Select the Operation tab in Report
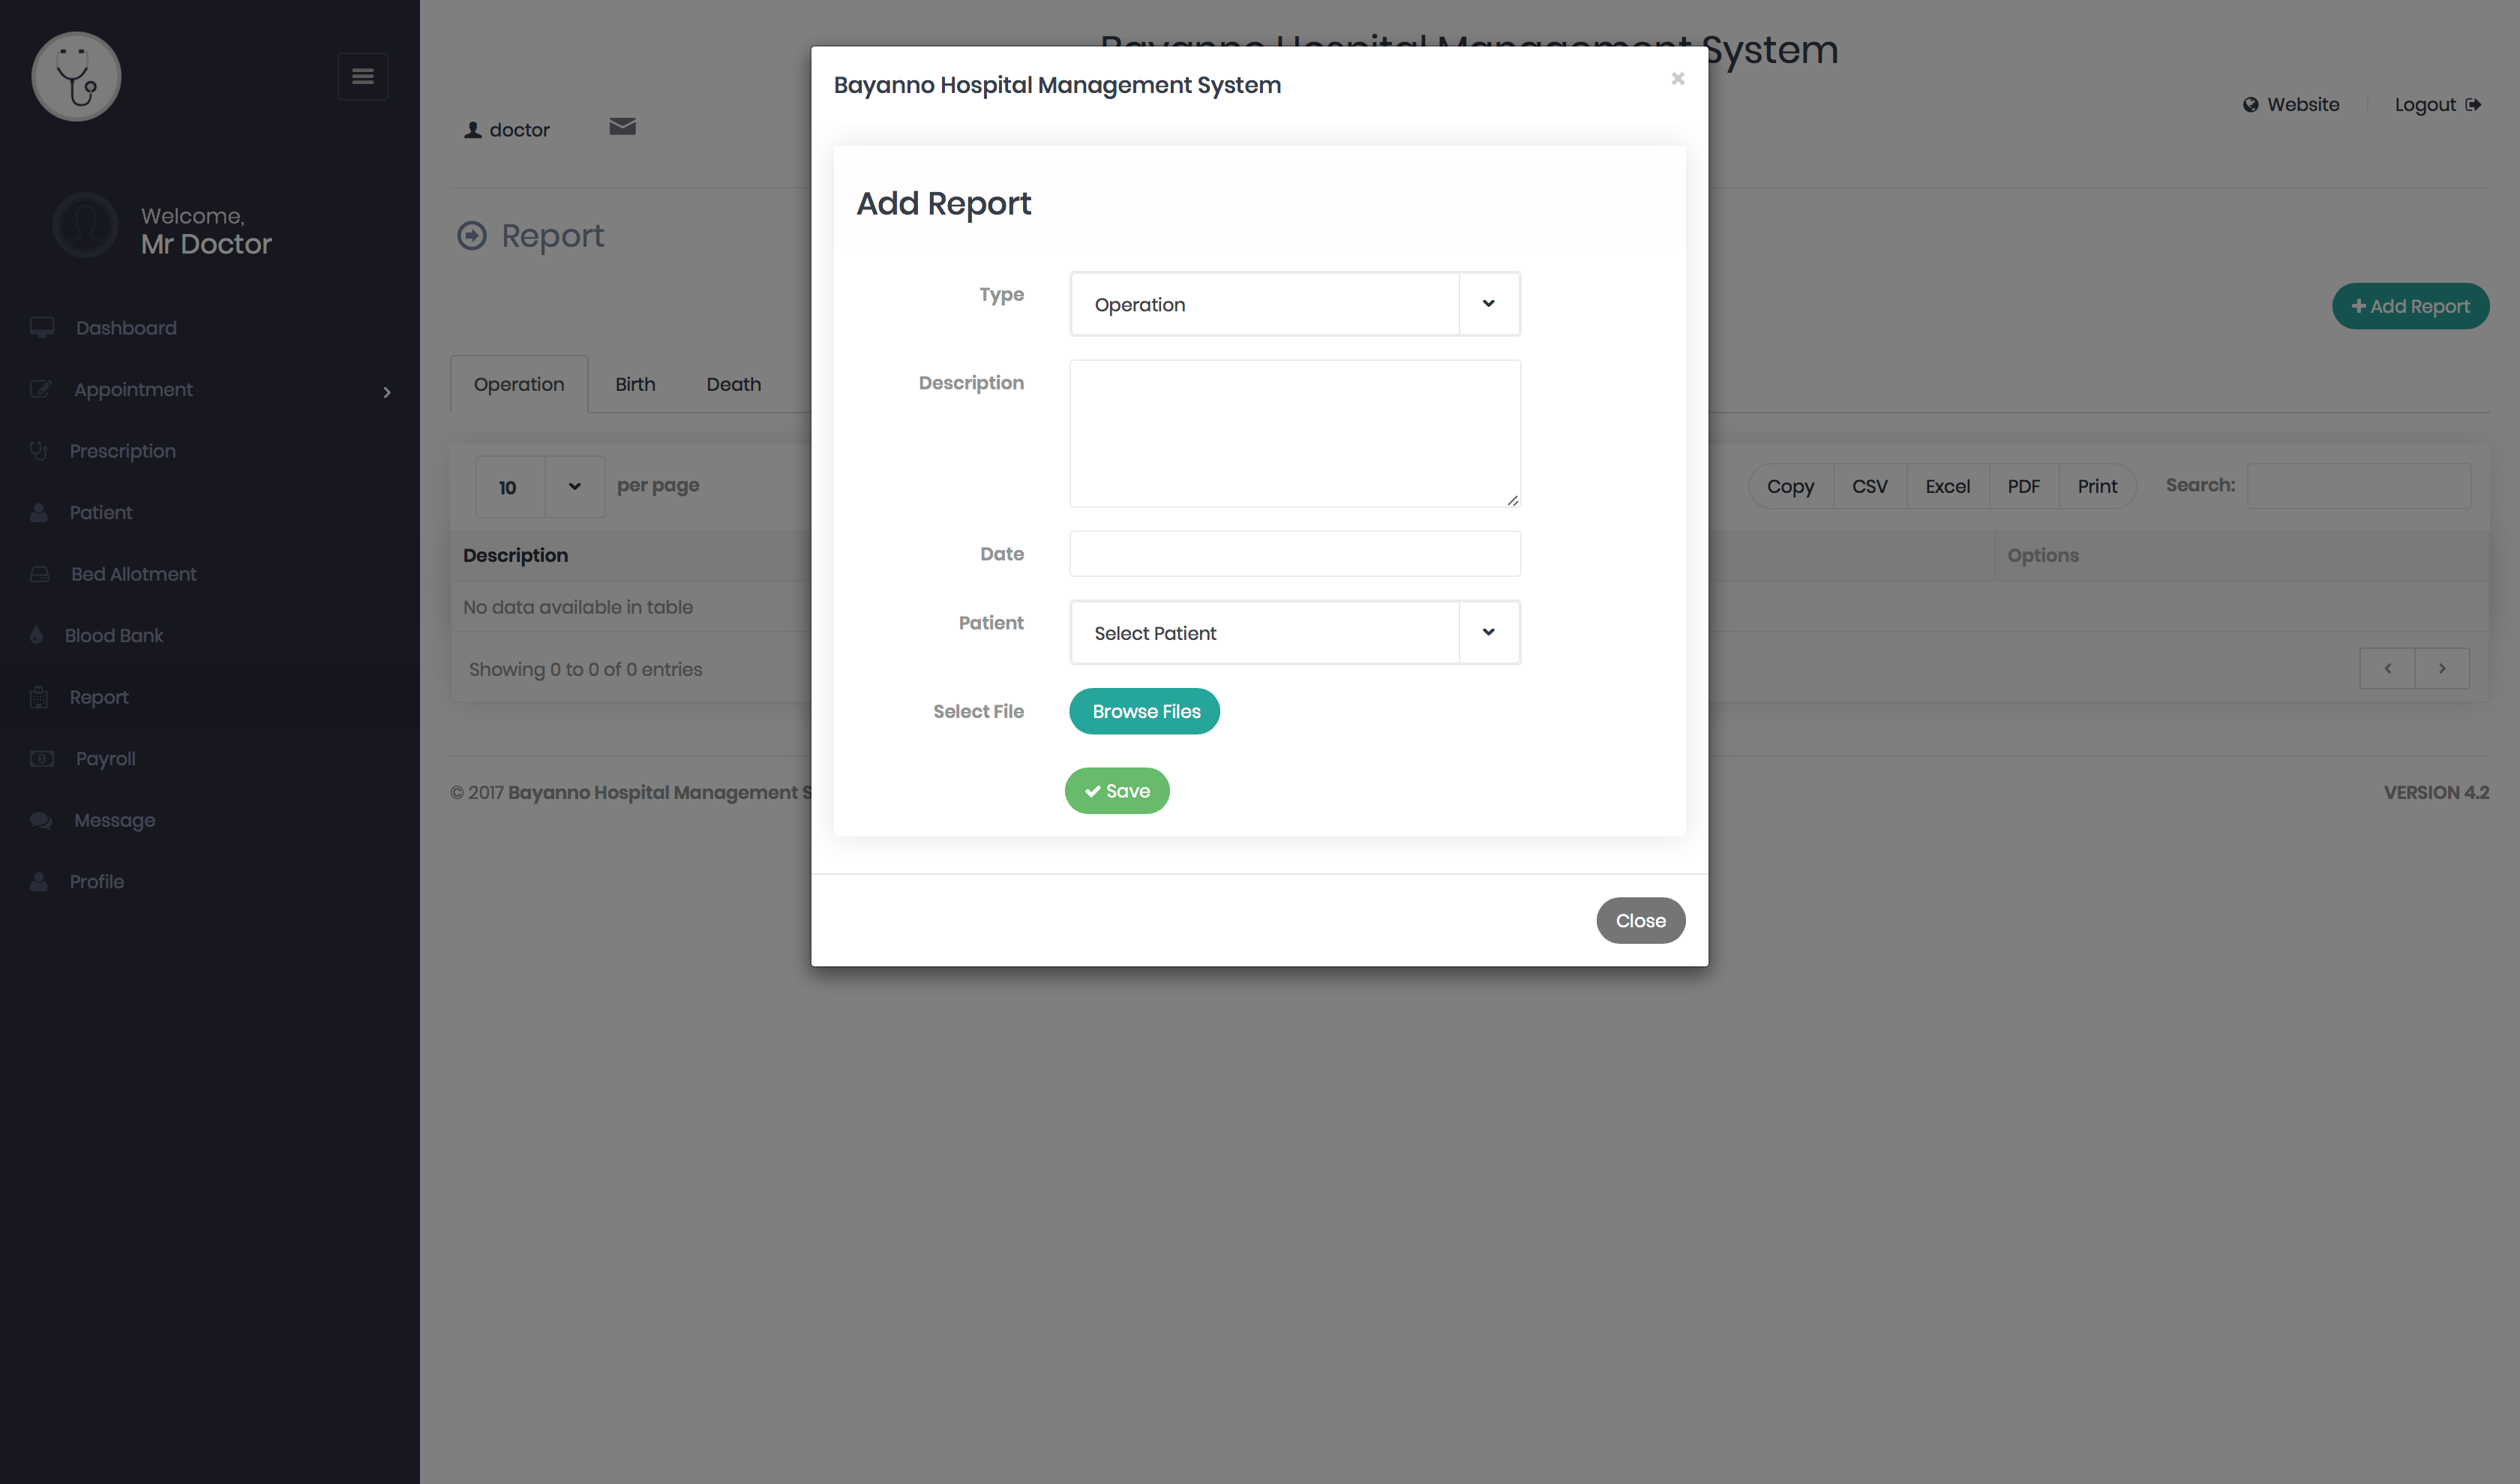The width and height of the screenshot is (2520, 1484). (517, 383)
